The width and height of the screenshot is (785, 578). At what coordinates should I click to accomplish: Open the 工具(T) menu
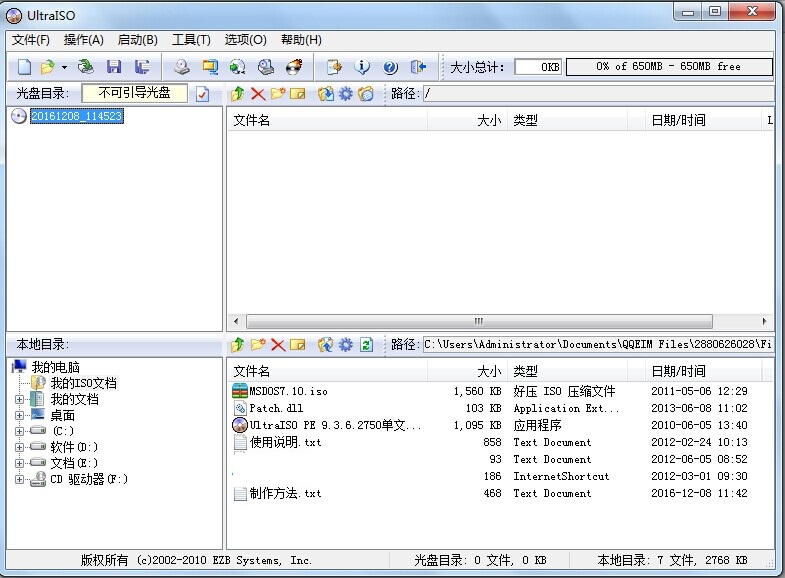coord(191,40)
